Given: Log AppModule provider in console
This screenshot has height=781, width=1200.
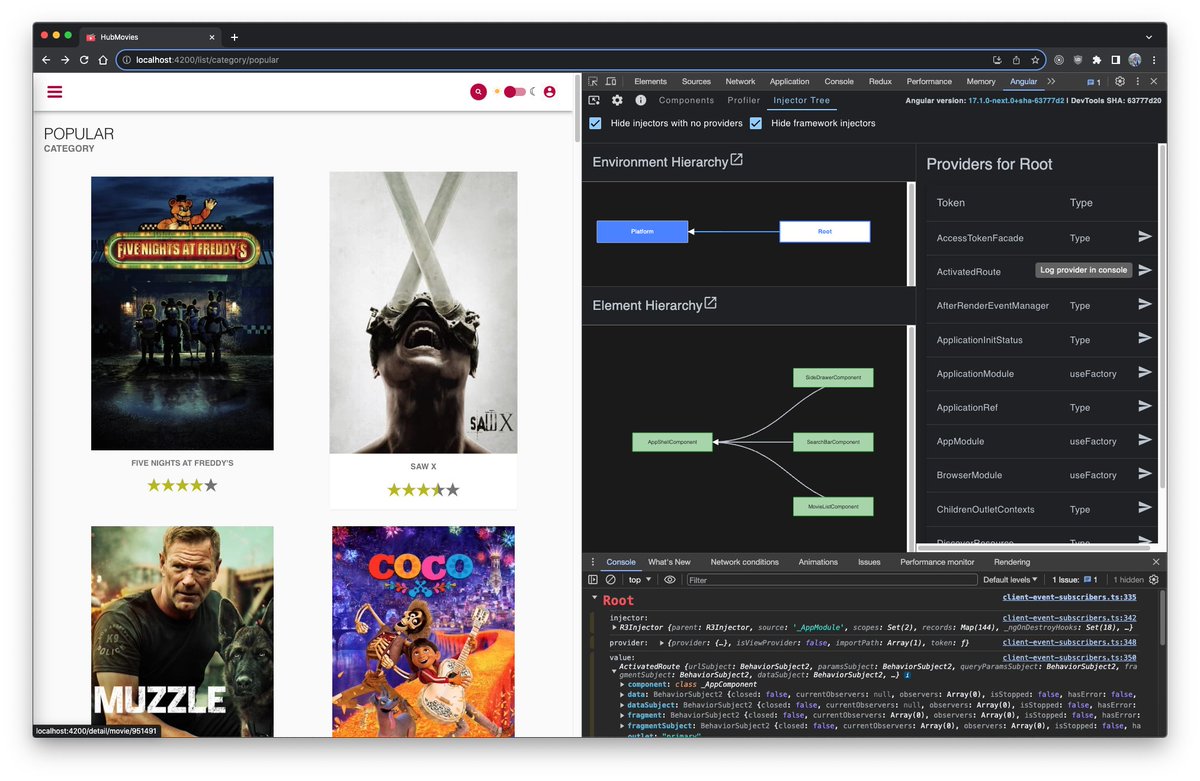Looking at the screenshot, I should (1145, 440).
